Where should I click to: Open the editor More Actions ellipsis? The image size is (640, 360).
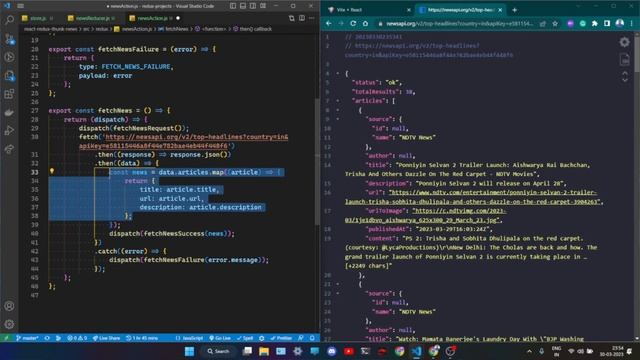[312, 18]
